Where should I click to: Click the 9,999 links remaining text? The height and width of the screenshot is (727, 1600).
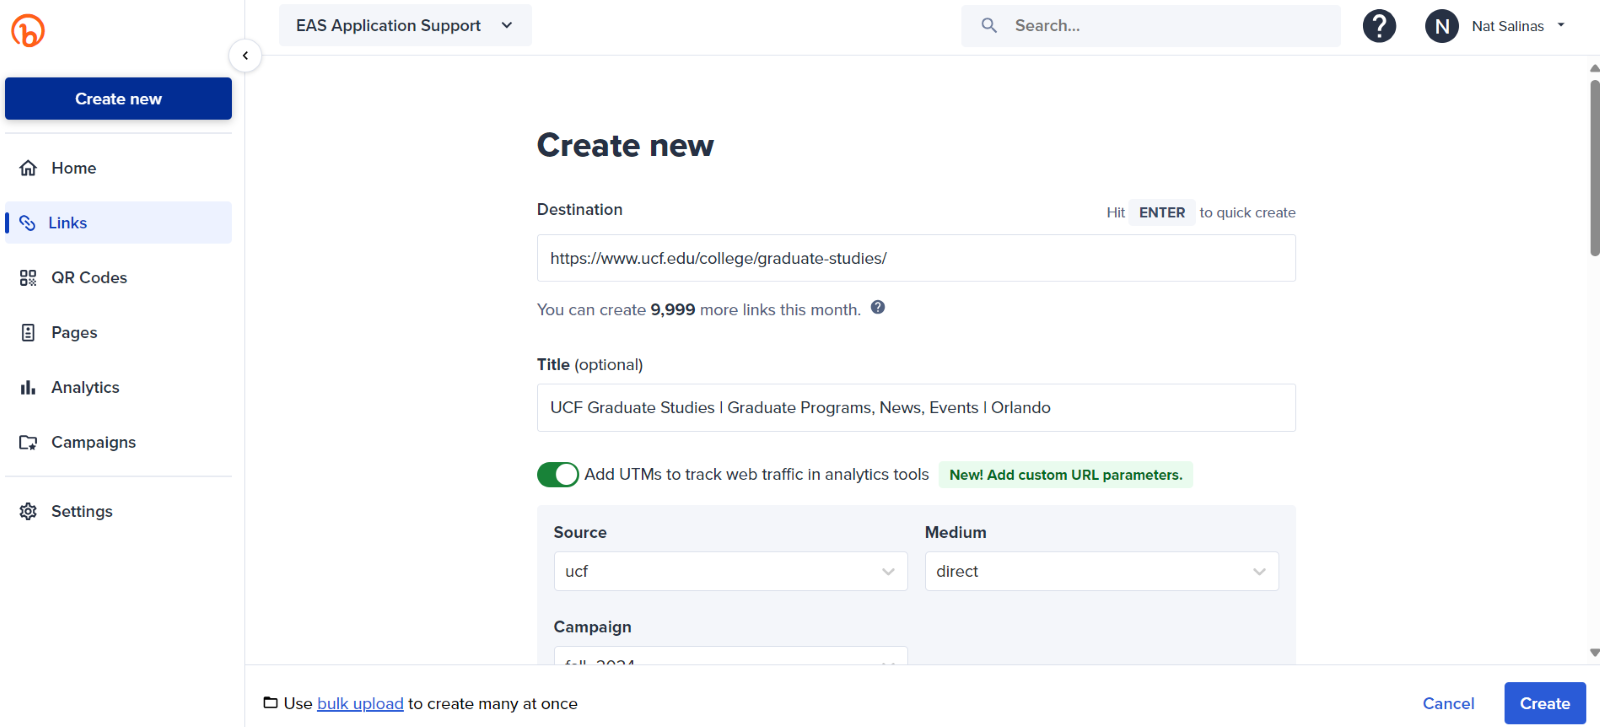[673, 310]
